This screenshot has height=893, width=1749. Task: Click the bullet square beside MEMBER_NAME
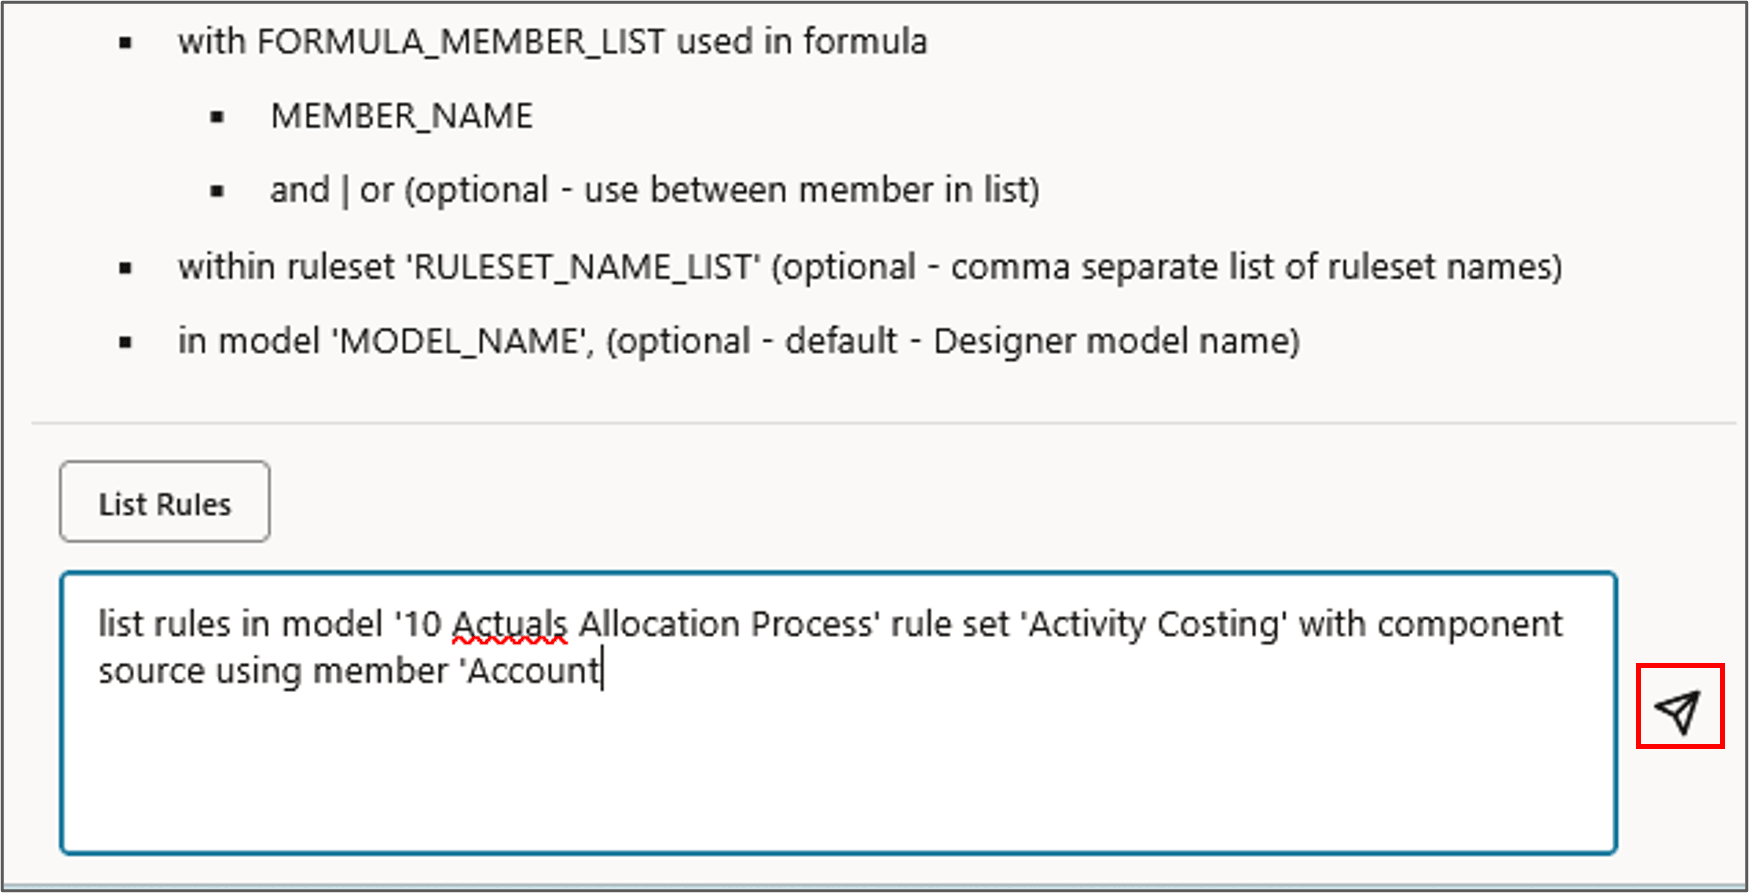click(x=216, y=114)
